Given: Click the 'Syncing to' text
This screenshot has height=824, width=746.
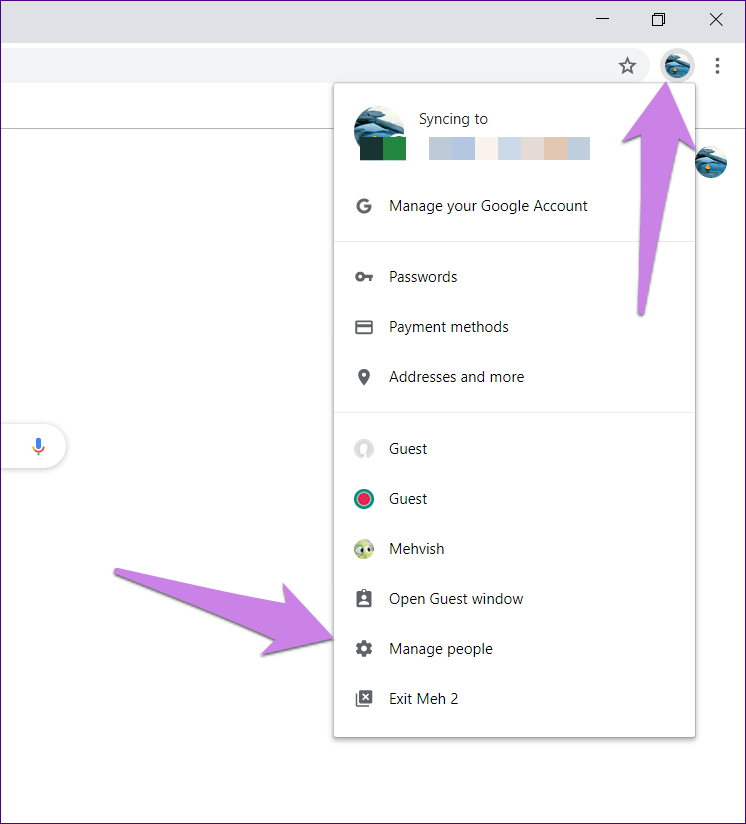Looking at the screenshot, I should tap(453, 119).
